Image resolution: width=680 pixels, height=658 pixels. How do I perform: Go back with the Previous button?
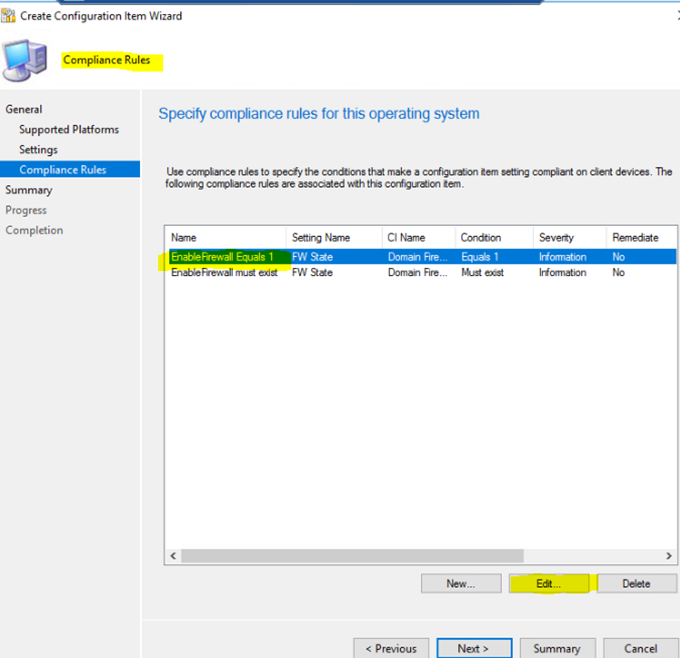tap(391, 648)
